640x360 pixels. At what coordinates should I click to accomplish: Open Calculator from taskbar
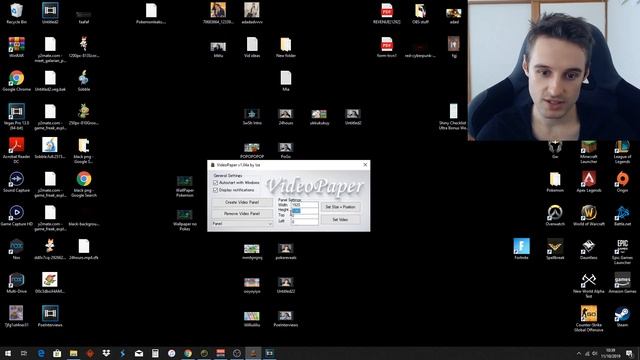coord(155,353)
